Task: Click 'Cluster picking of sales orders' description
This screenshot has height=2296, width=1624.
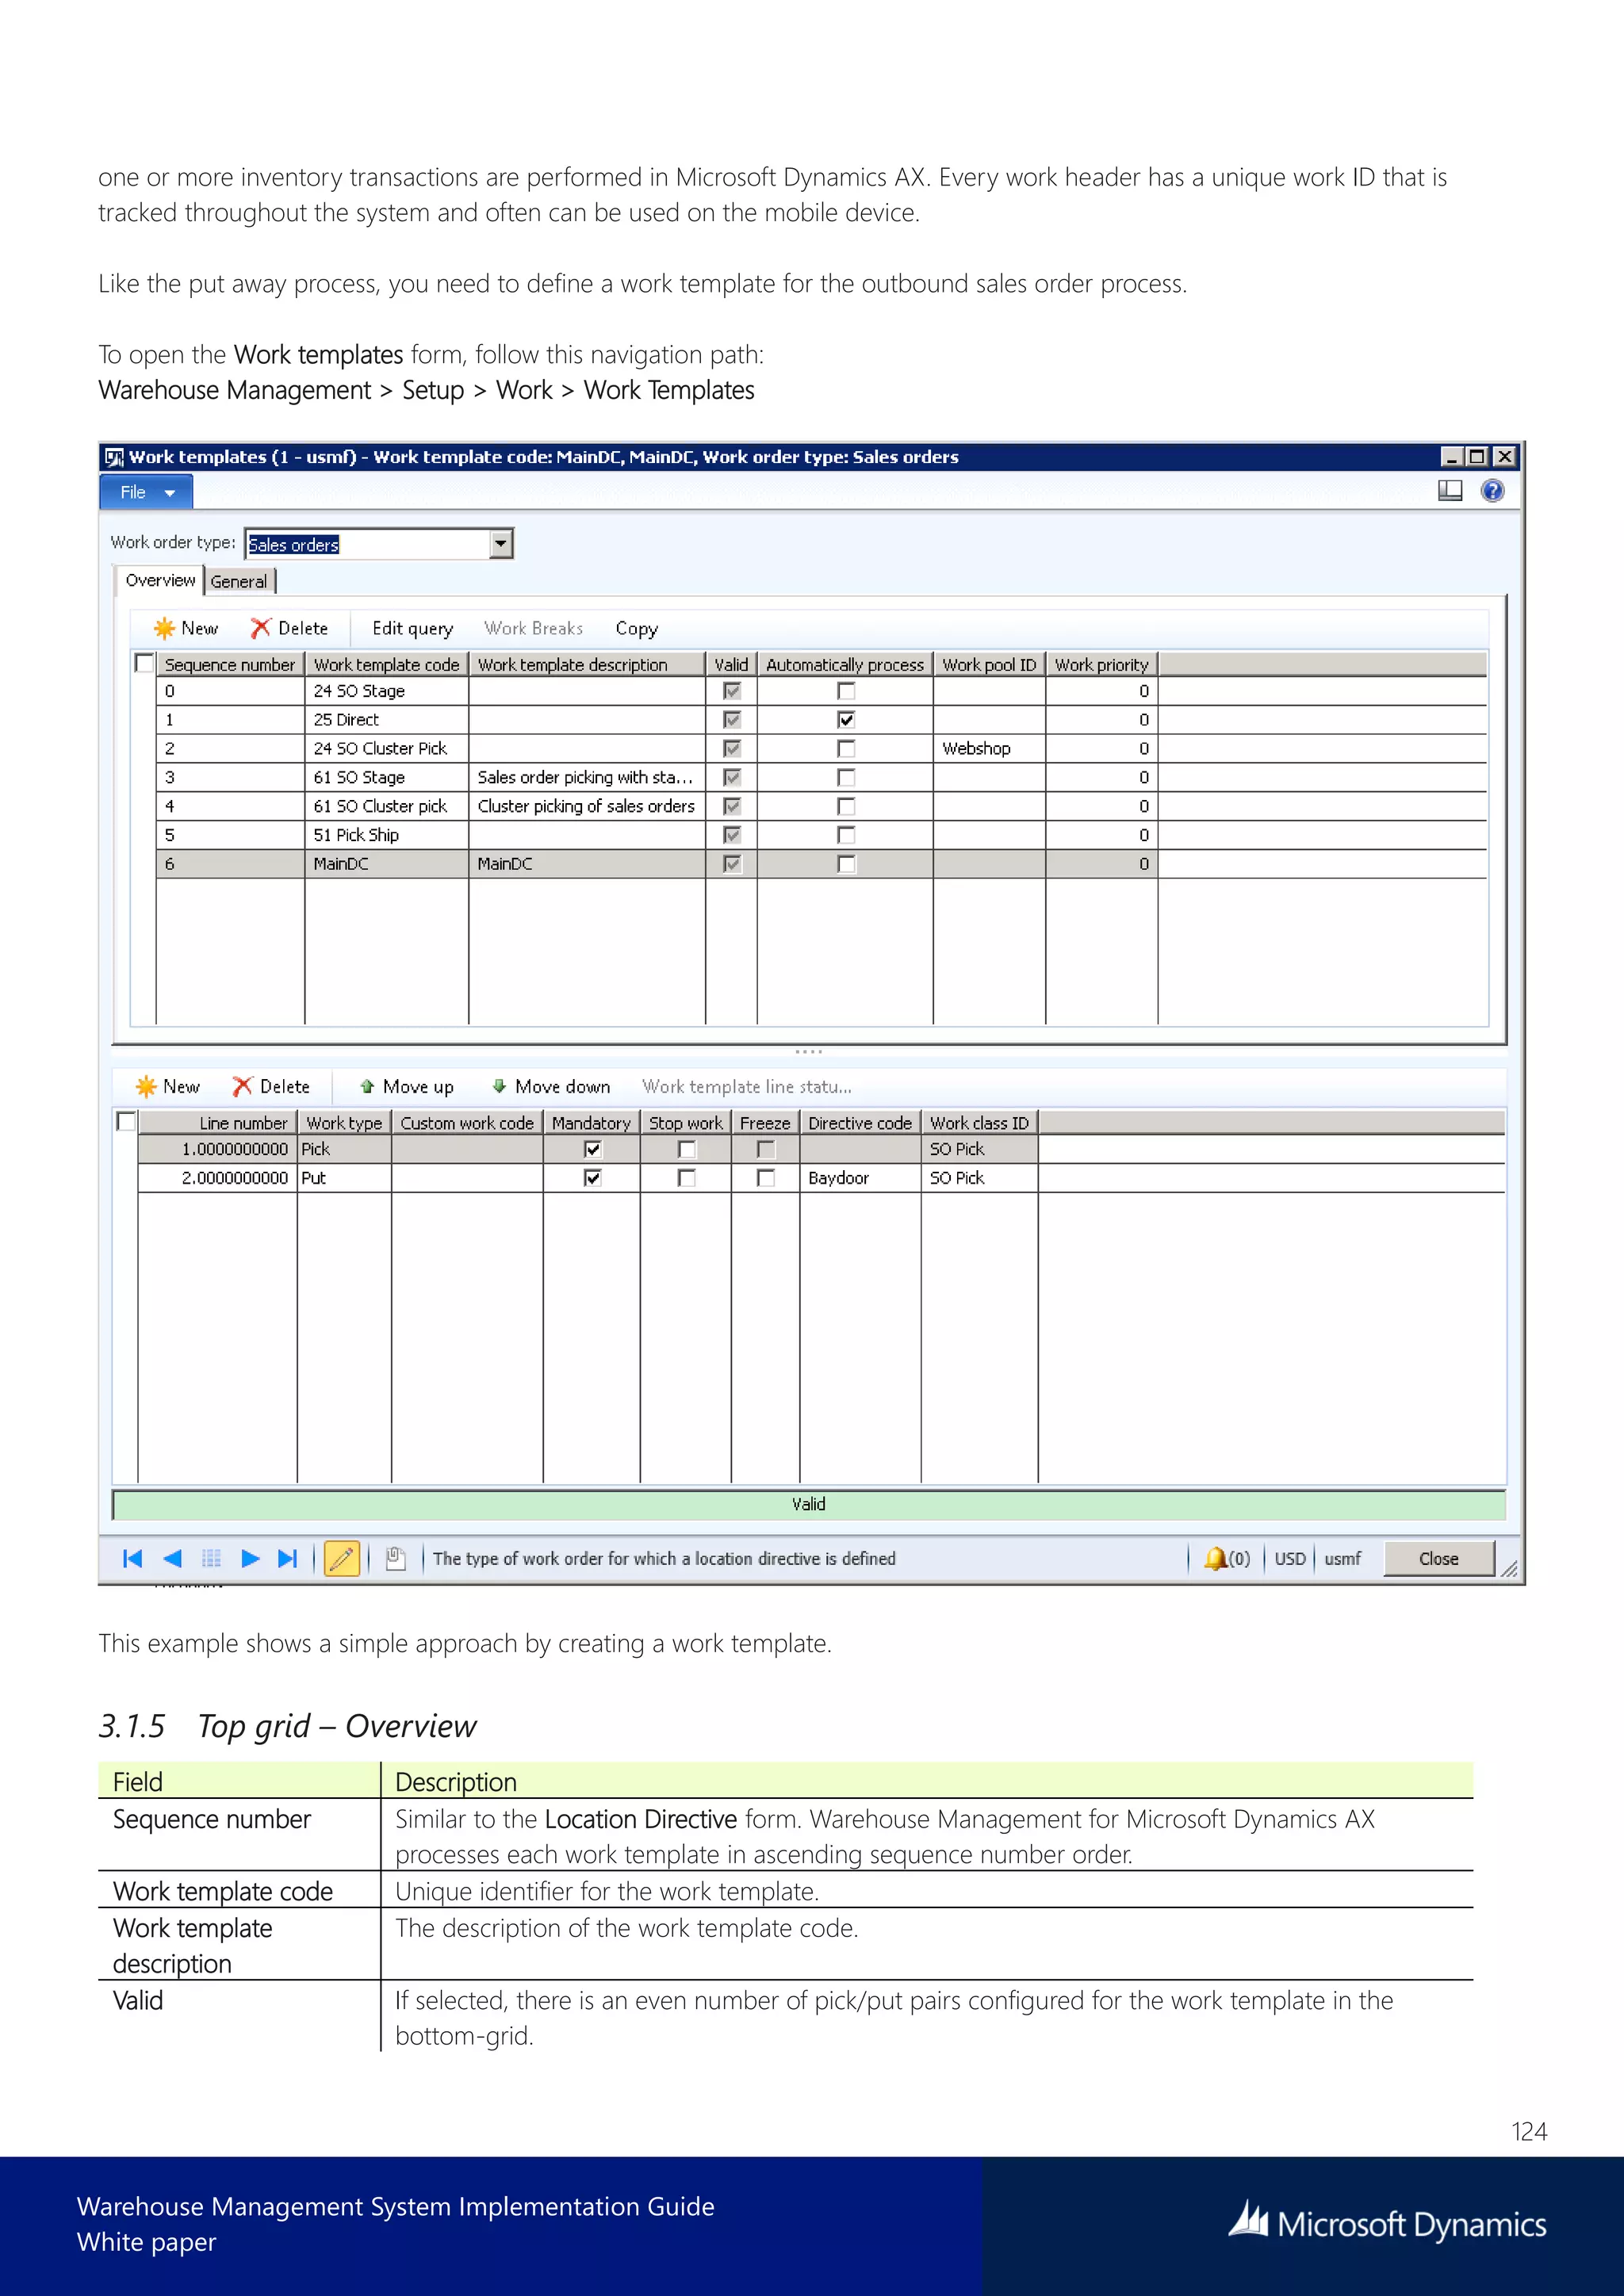Action: point(586,806)
